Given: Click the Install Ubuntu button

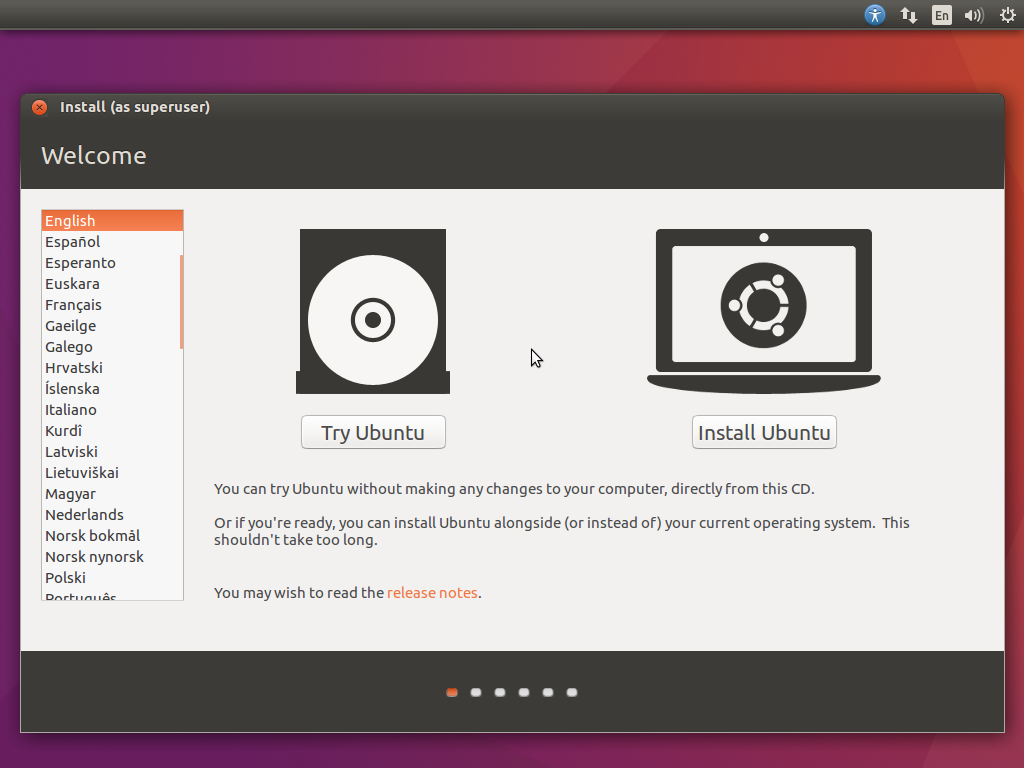Looking at the screenshot, I should pos(763,432).
